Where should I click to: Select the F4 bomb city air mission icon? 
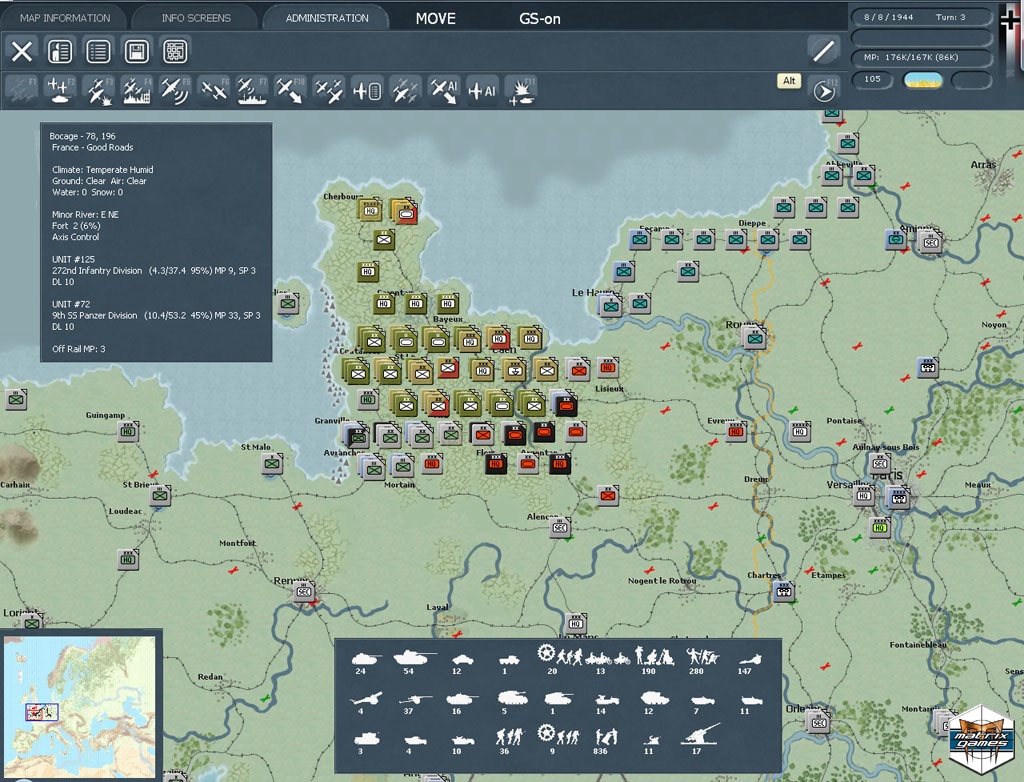[x=136, y=90]
